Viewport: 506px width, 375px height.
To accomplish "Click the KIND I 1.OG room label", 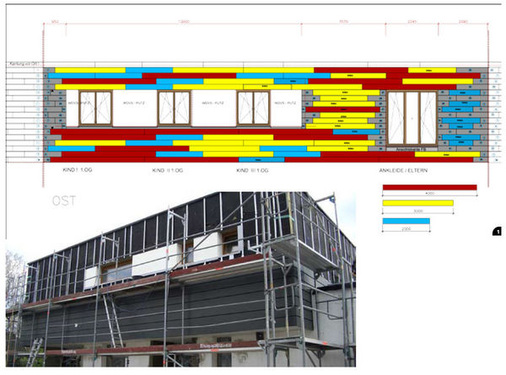I will 77,170.
